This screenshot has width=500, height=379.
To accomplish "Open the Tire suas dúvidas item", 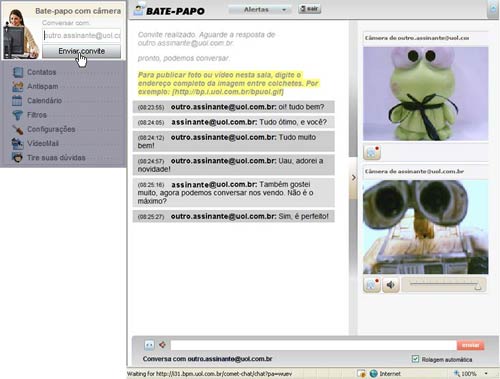I will pos(56,158).
